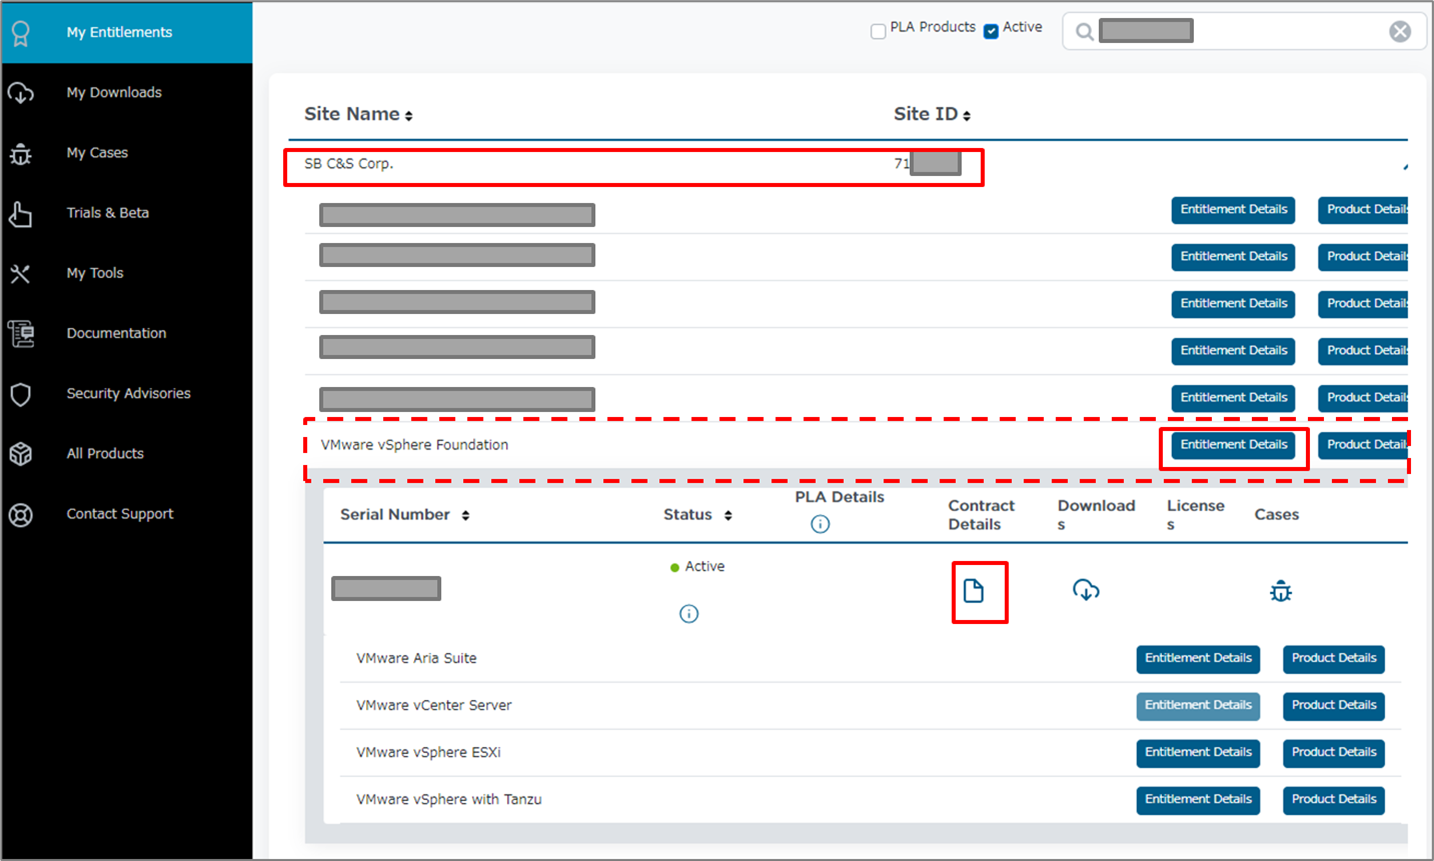Viewport: 1434px width, 861px height.
Task: Click the Trials & Beta hand icon
Action: coord(21,214)
